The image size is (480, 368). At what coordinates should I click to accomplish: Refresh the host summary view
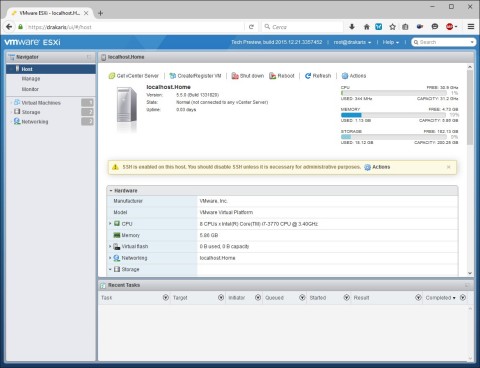click(318, 76)
